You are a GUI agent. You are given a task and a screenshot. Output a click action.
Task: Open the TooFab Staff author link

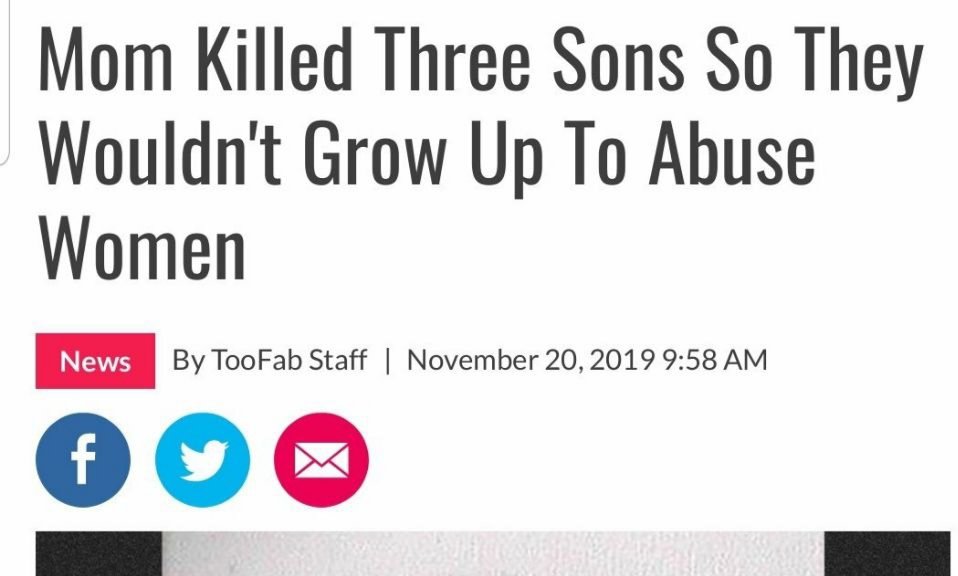point(288,360)
